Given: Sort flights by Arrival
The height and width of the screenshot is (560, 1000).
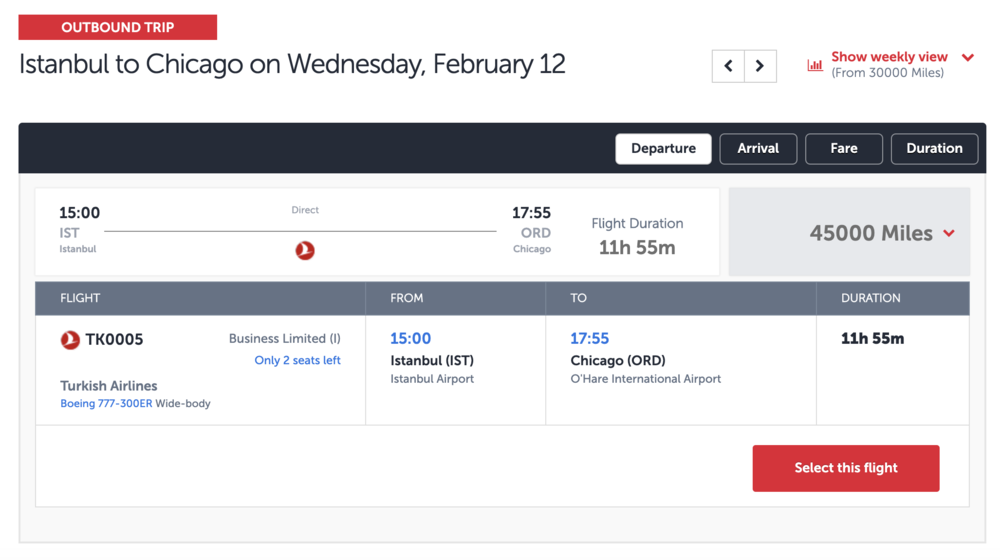Looking at the screenshot, I should pos(758,148).
